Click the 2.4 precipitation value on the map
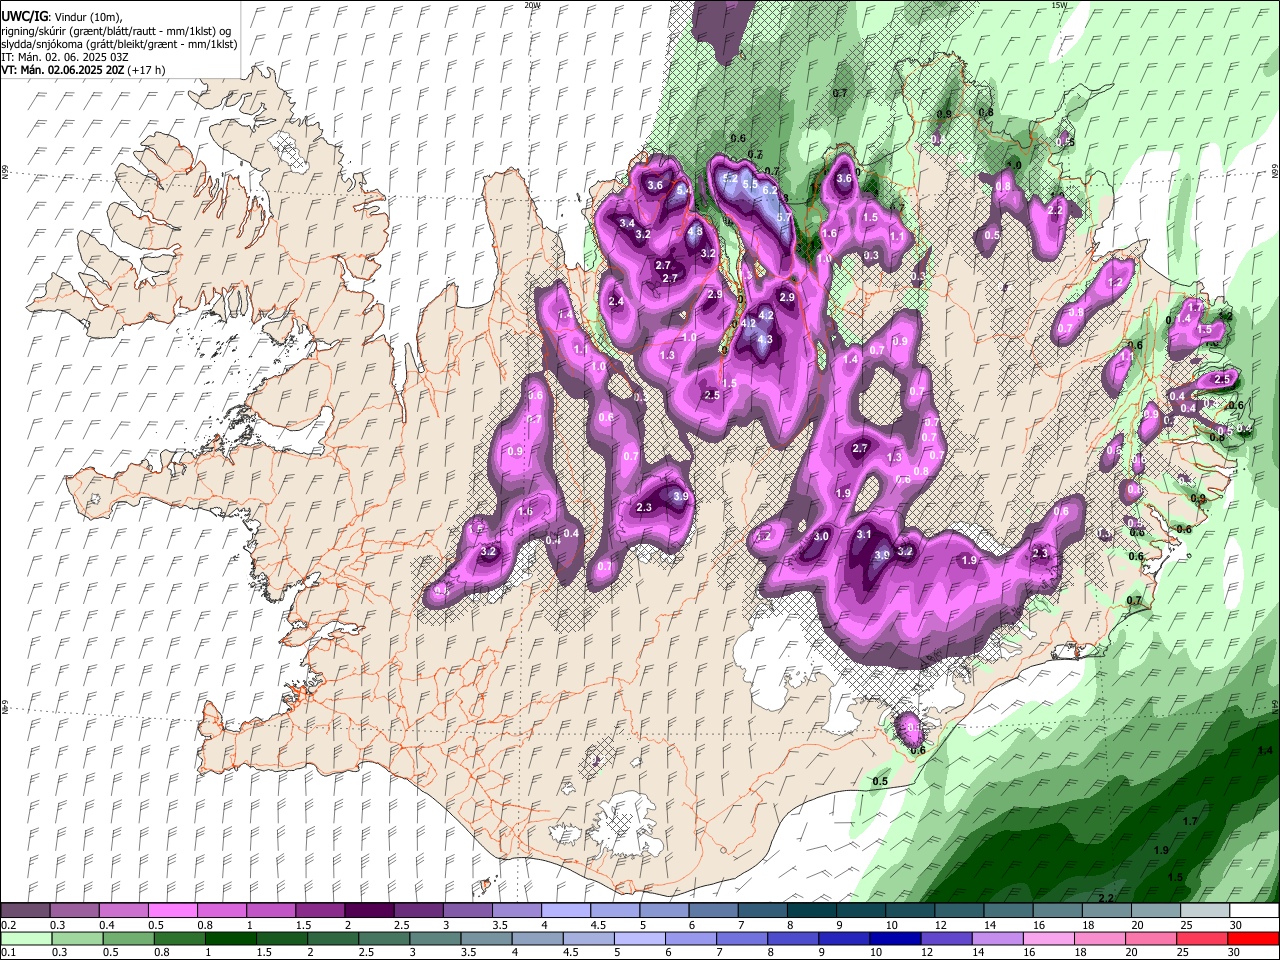 616,302
